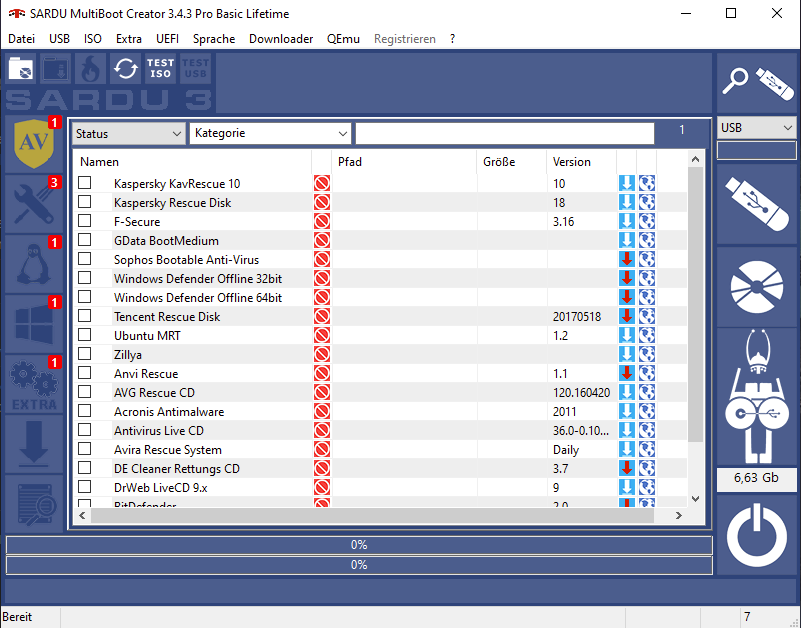801x628 pixels.
Task: Check the Kaspersky KavRescue 10 checkbox
Action: pyautogui.click(x=85, y=183)
